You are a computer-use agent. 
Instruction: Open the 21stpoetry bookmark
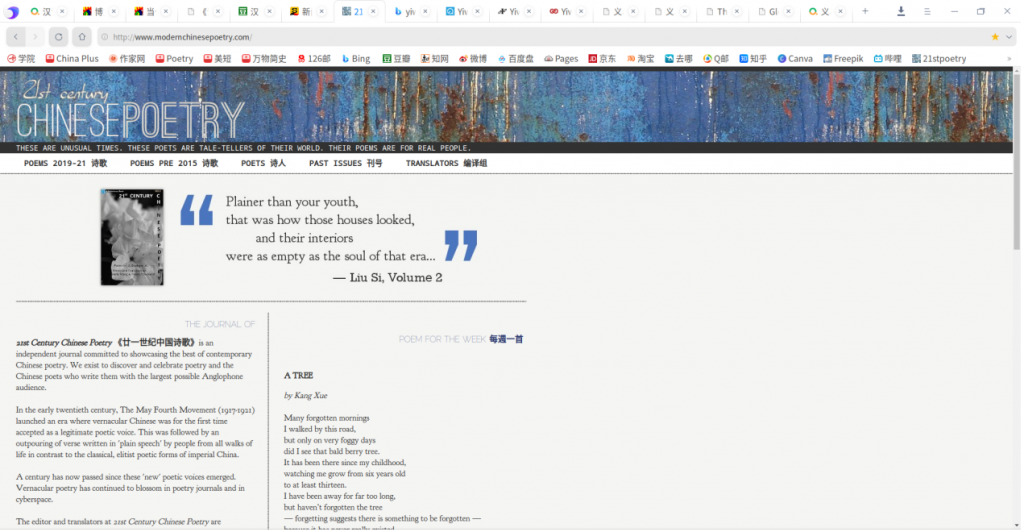(938, 59)
